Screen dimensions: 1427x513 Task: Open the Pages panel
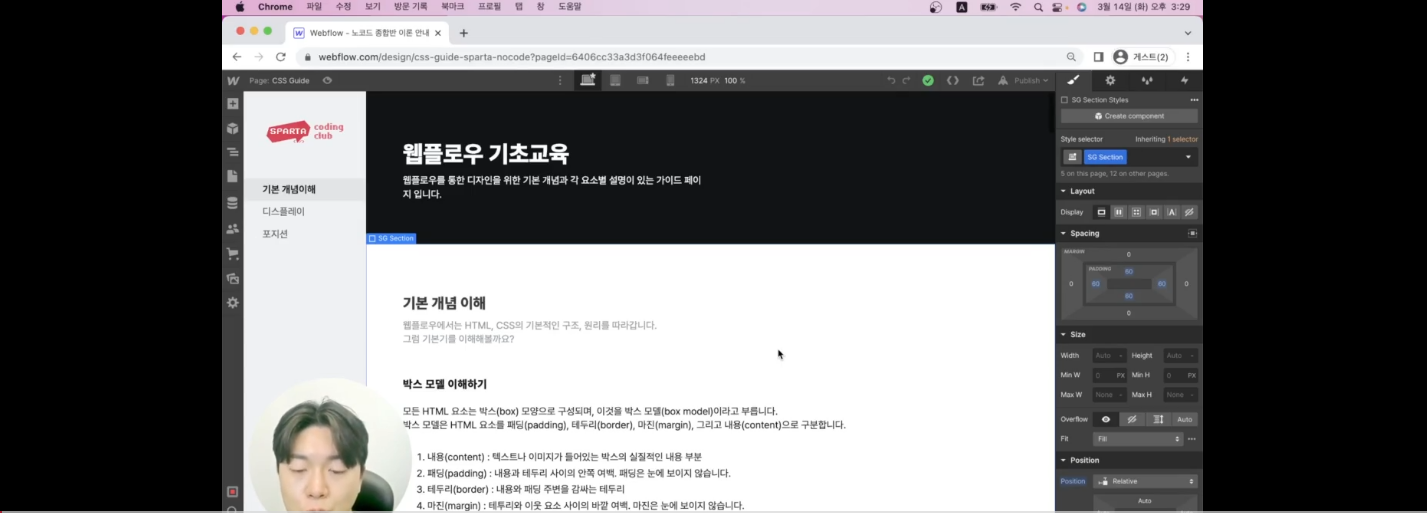tap(233, 177)
